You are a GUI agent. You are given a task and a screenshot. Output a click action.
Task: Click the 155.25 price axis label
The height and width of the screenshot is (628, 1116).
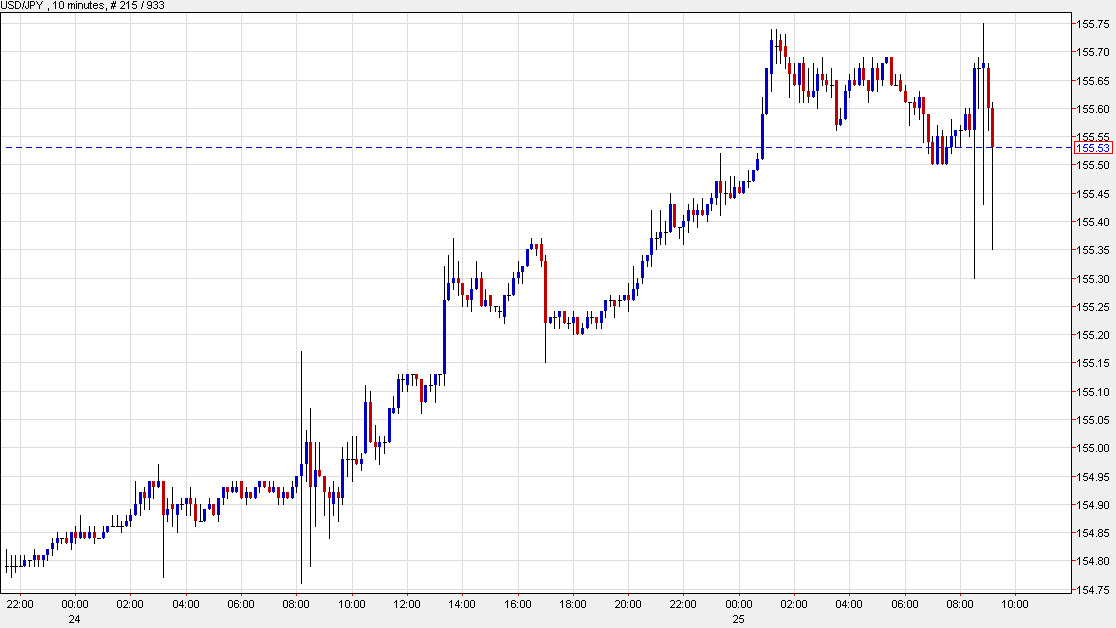[x=1093, y=307]
